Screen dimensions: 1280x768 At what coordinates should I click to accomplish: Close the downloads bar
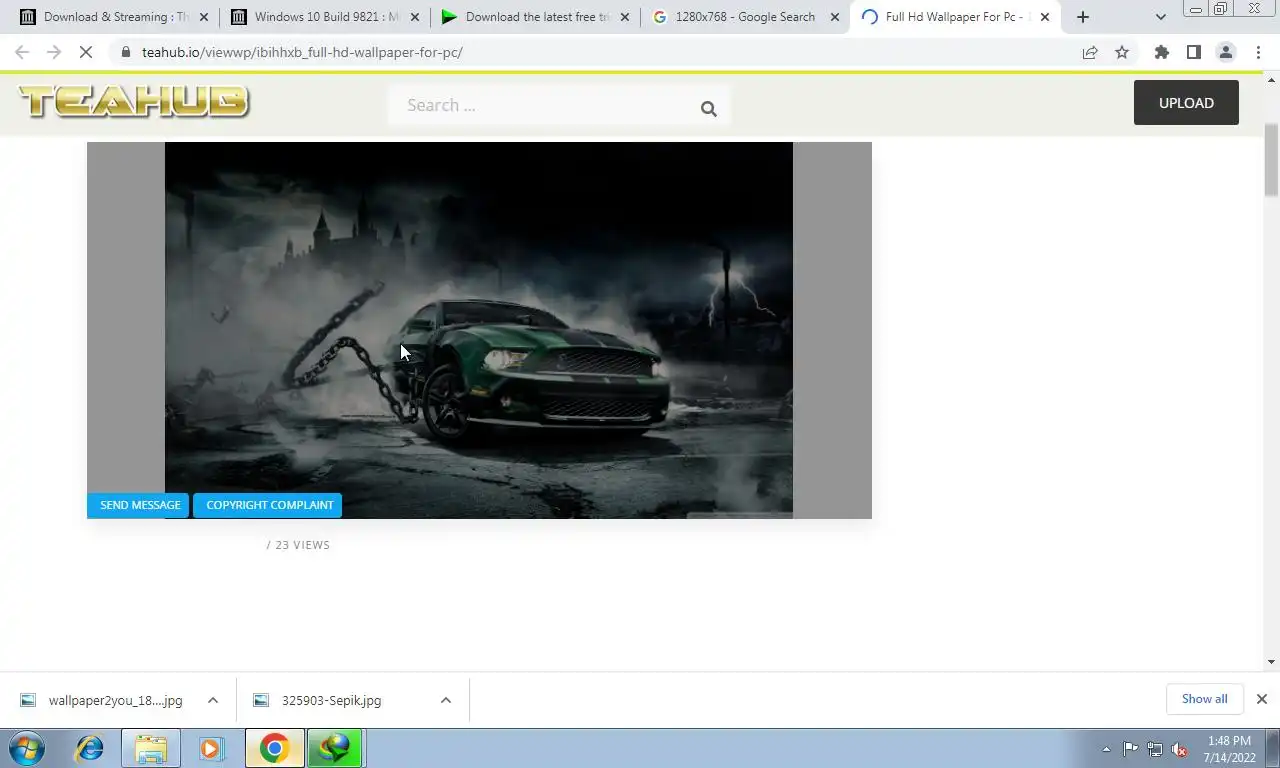1262,699
